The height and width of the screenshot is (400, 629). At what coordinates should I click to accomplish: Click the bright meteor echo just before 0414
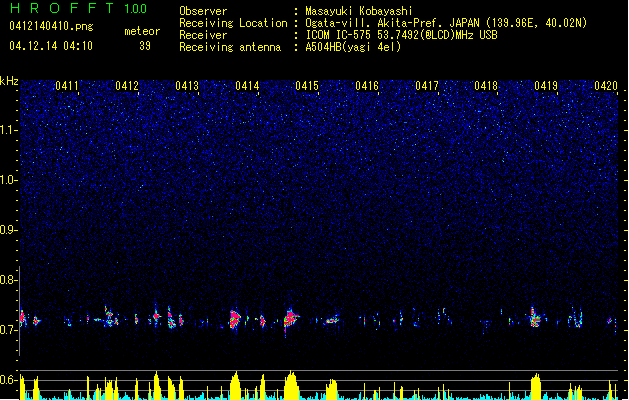point(235,320)
